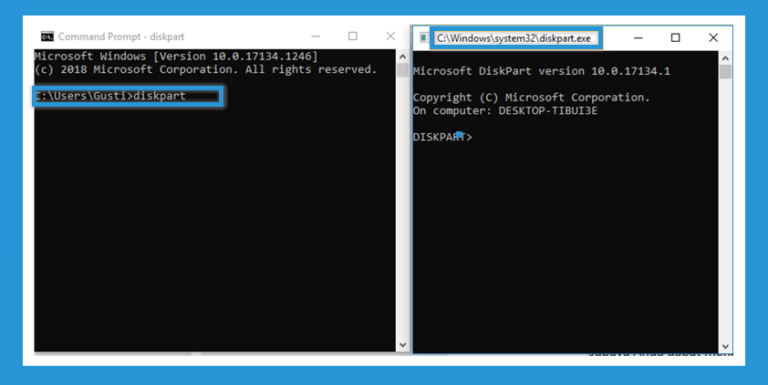Click diskpart window scrollbar down arrow

725,347
